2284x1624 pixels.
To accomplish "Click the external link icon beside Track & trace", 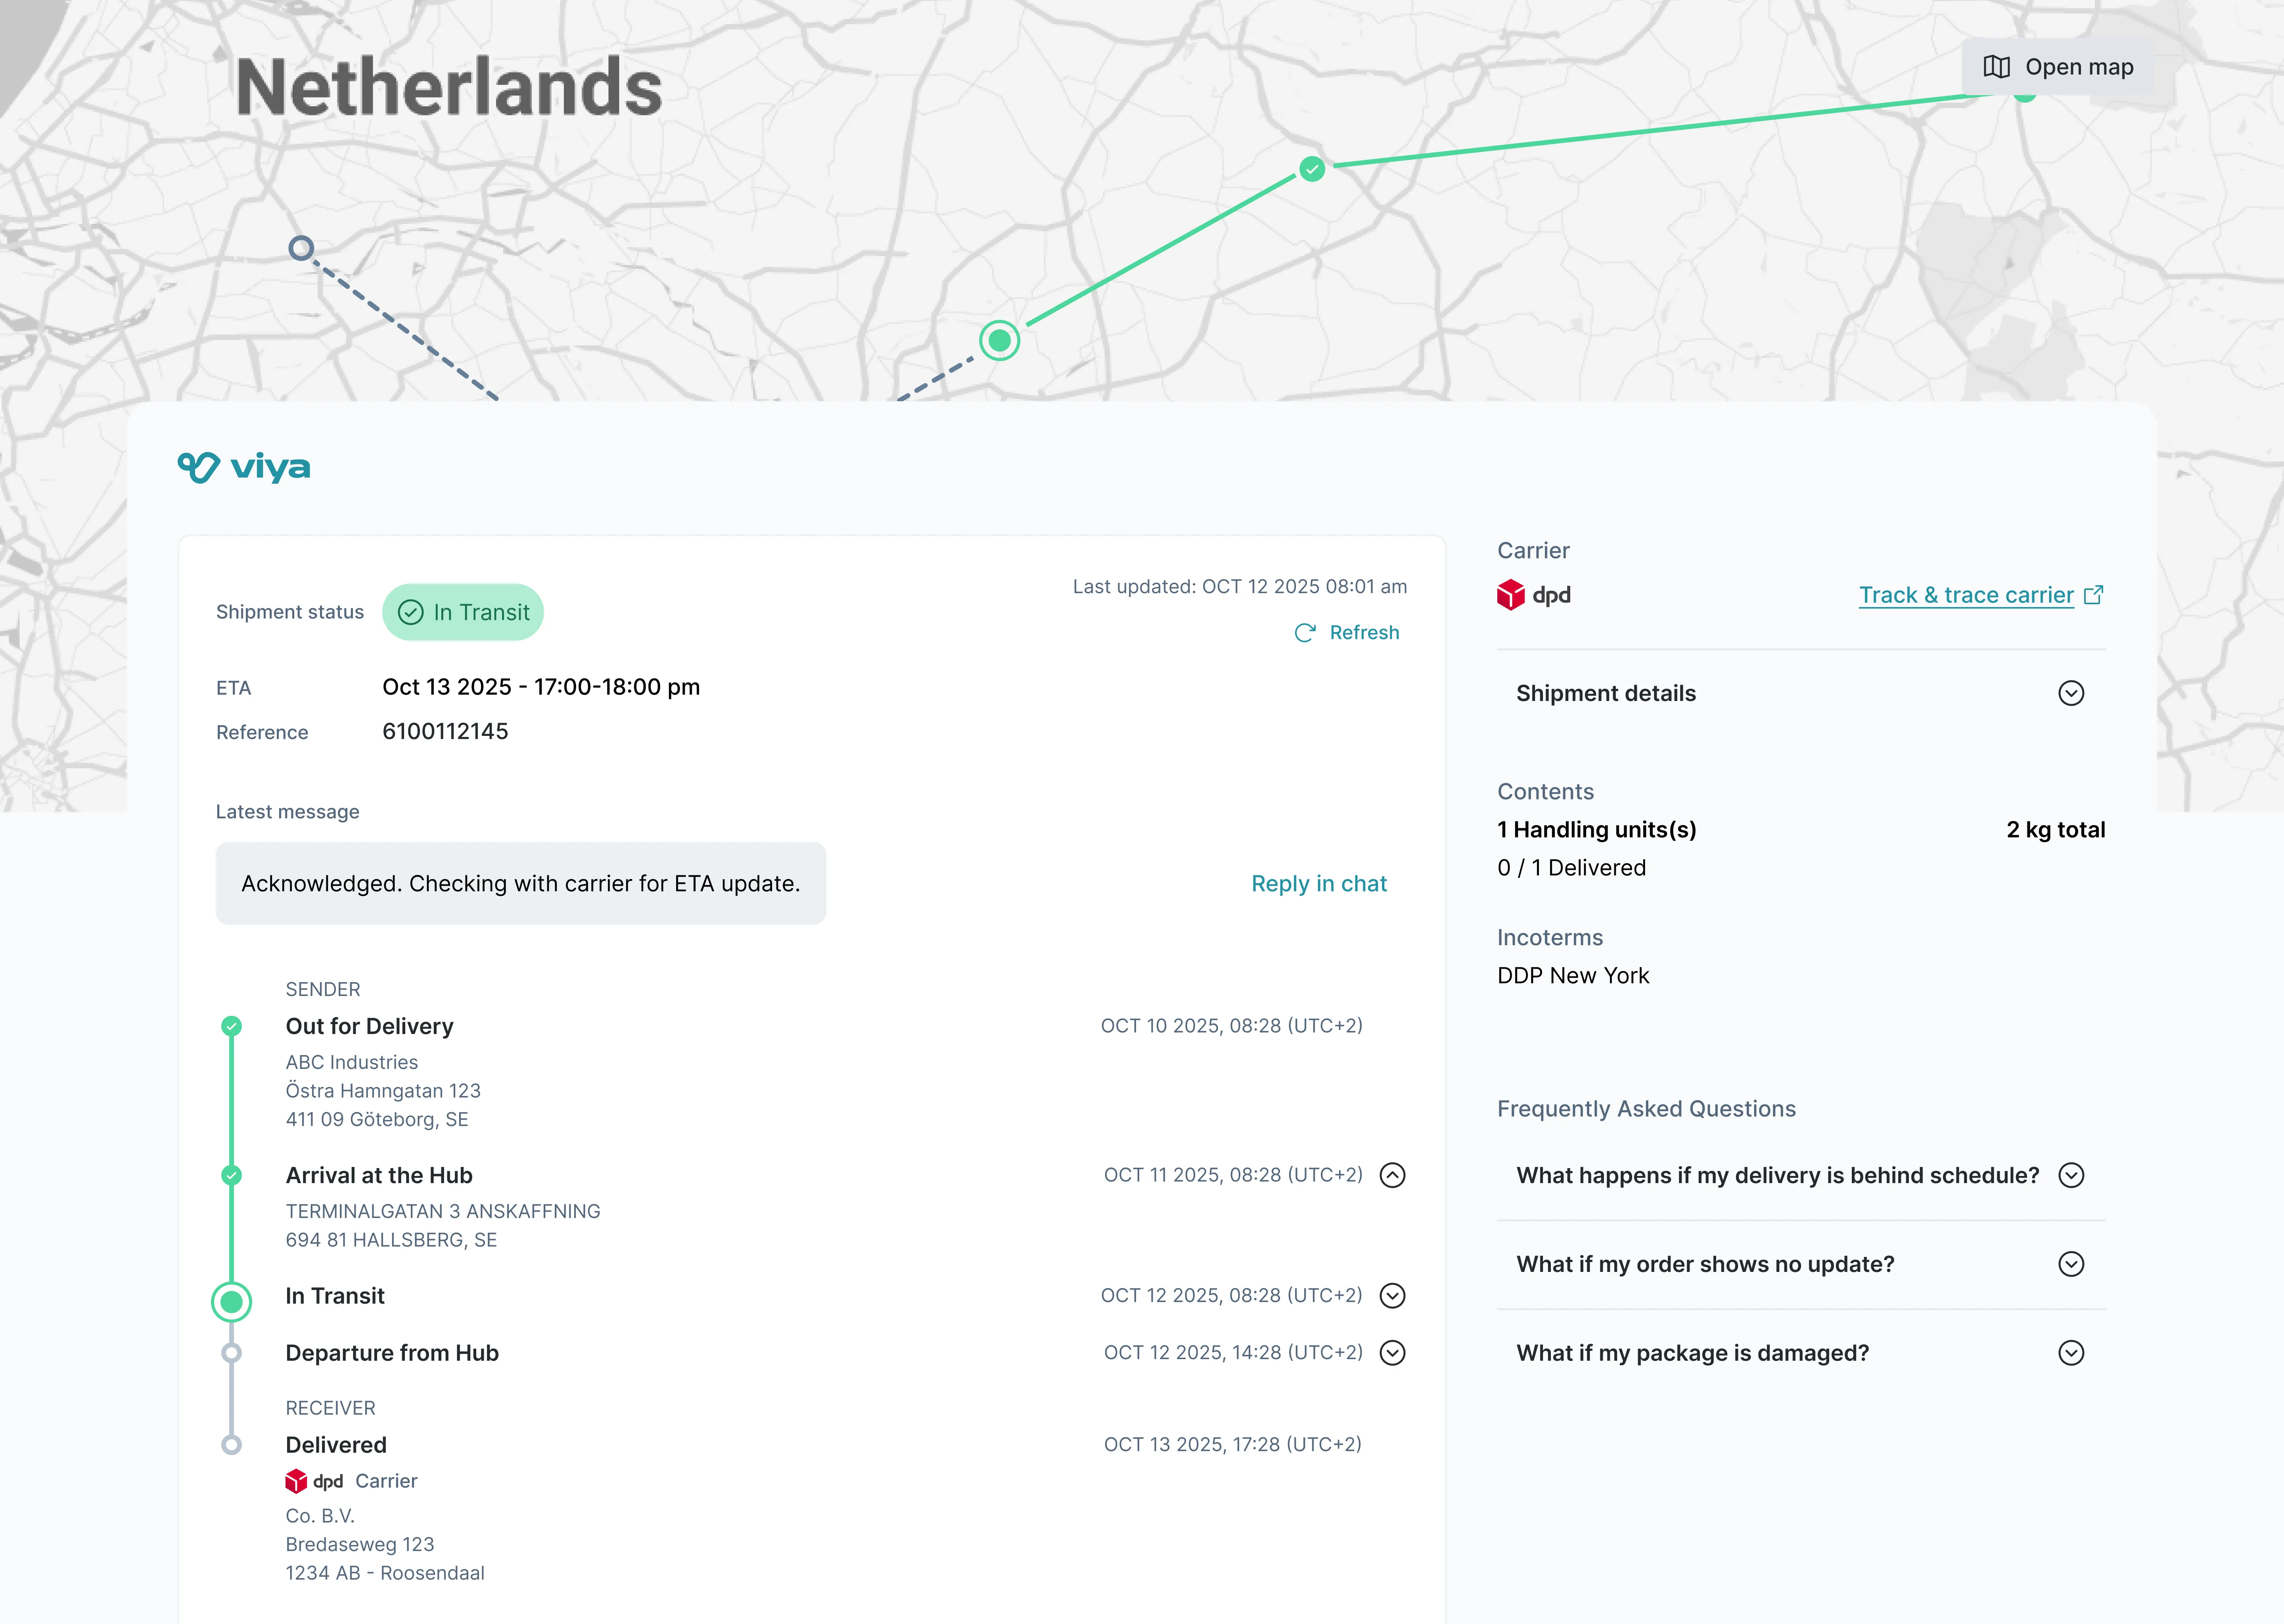I will click(x=2094, y=593).
